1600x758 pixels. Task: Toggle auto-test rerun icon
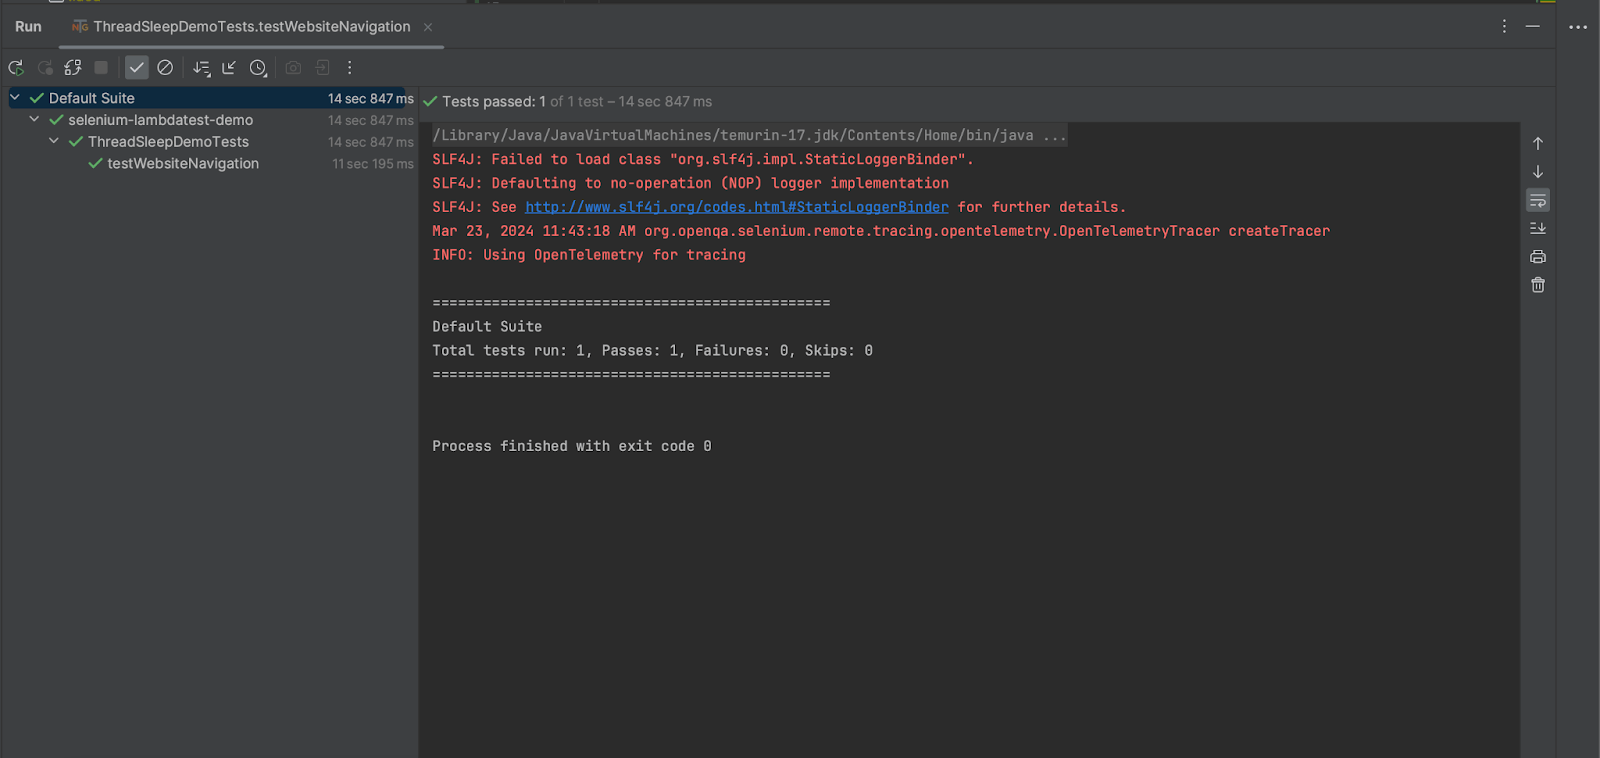73,68
